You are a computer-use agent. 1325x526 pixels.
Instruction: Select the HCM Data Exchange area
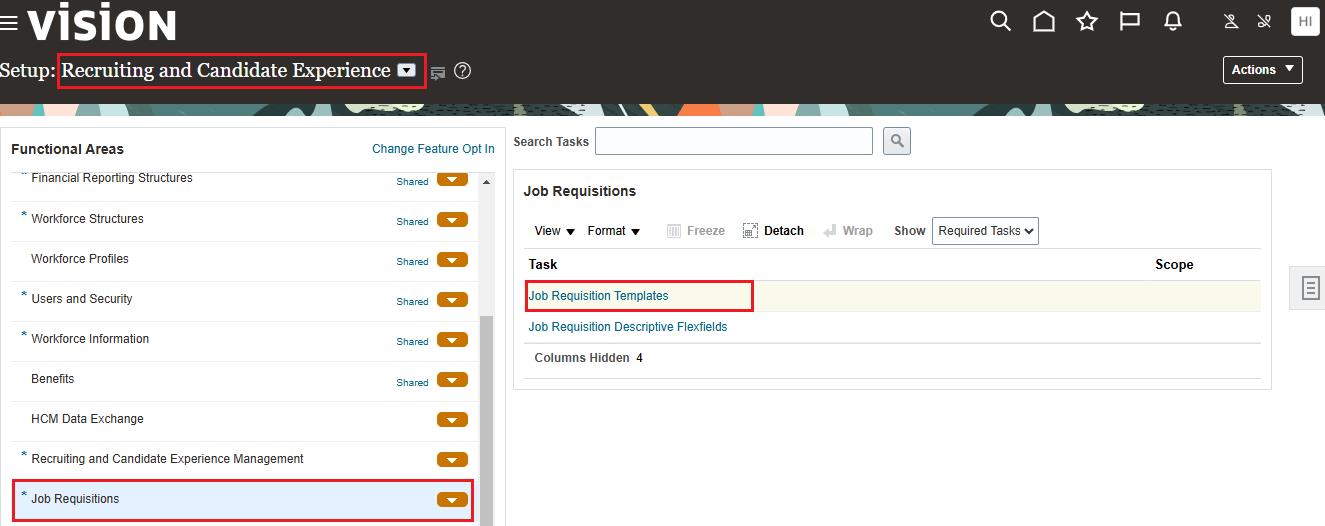click(x=87, y=419)
